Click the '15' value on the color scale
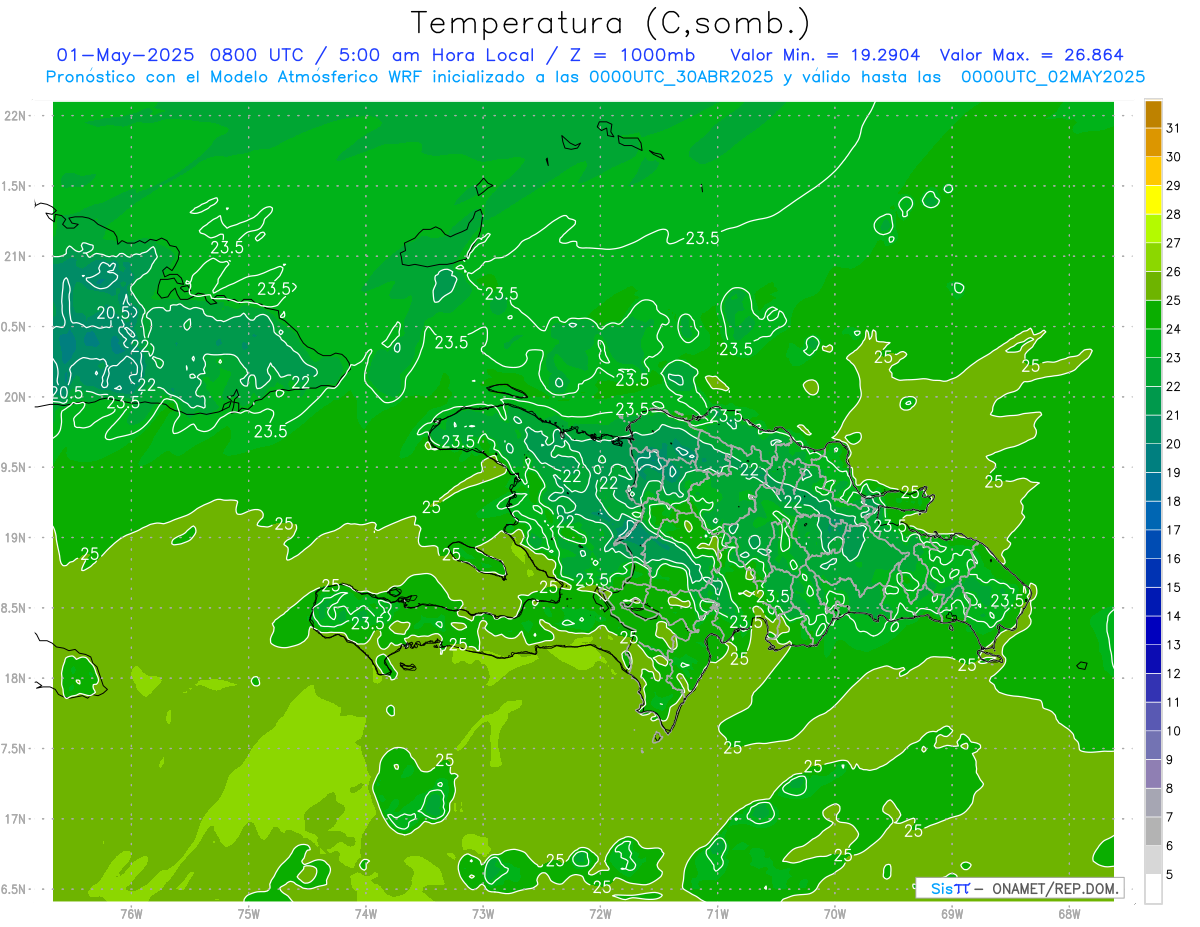This screenshot has height=927, width=1200. point(1174,587)
